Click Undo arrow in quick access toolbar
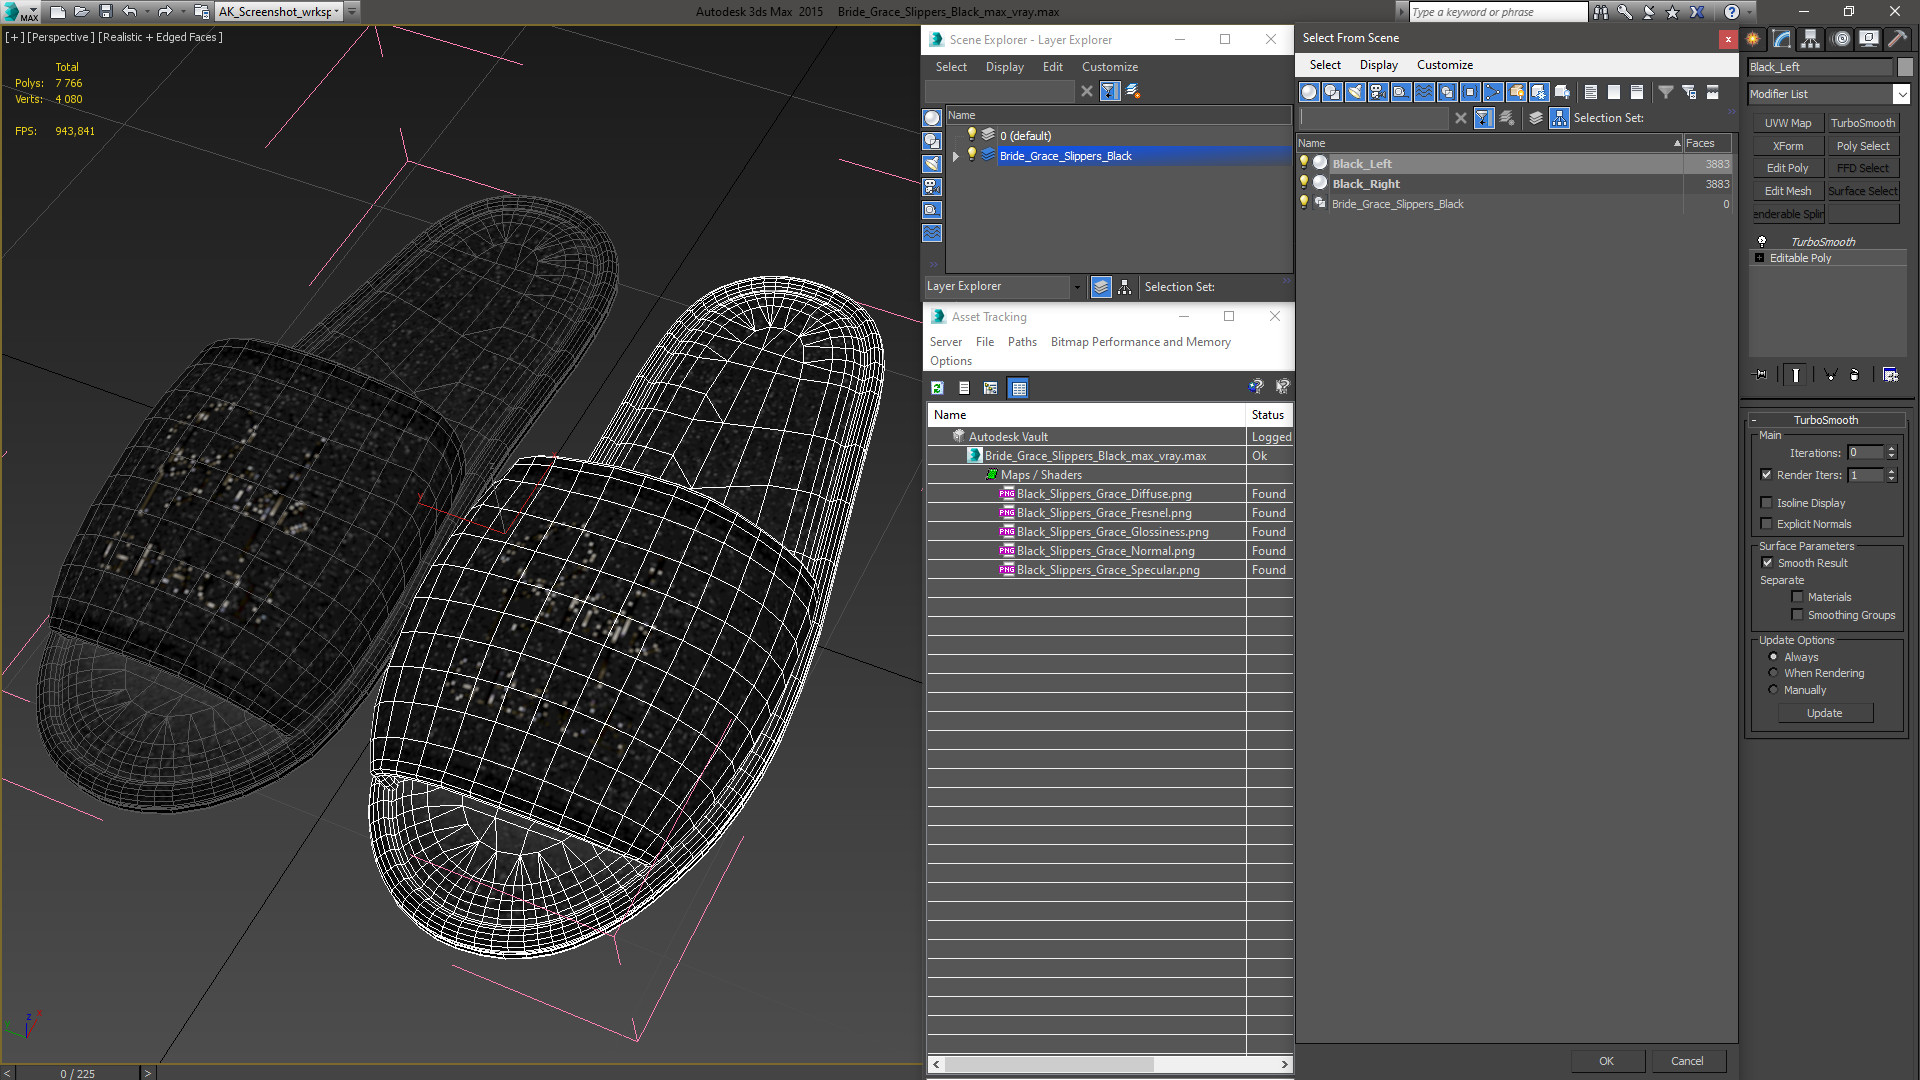This screenshot has height=1080, width=1920. [129, 12]
